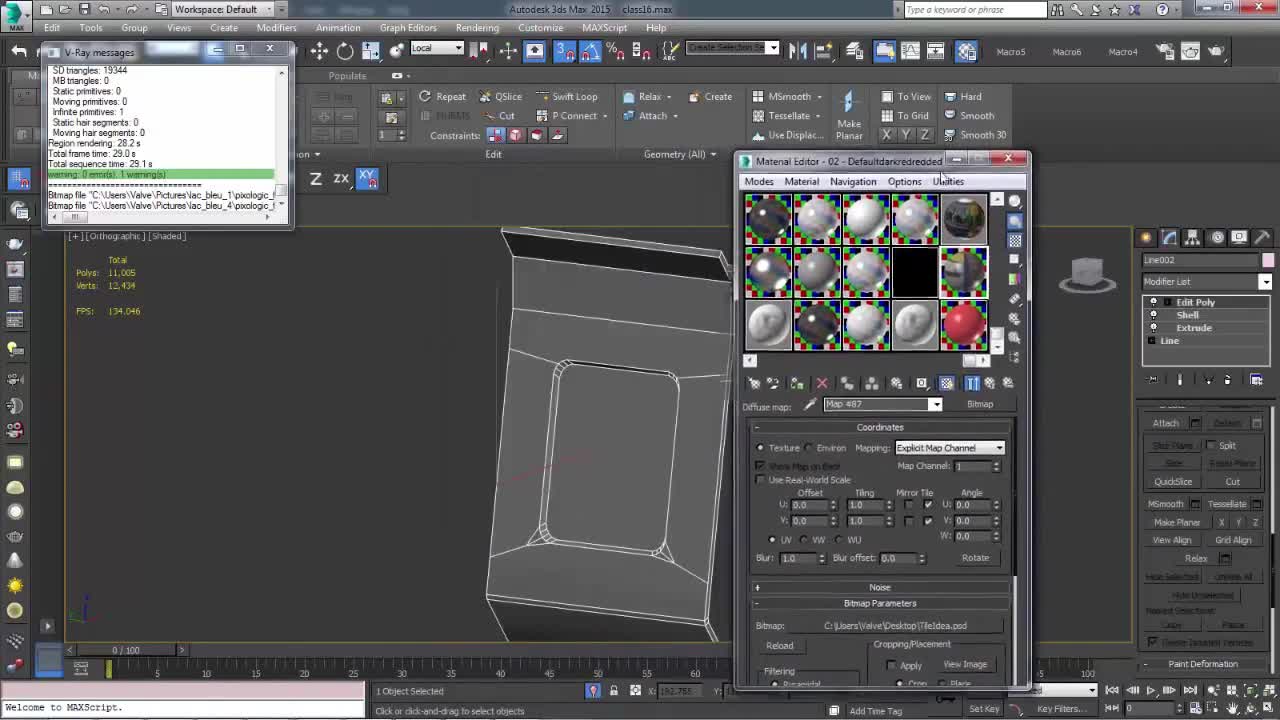Click the Mirror tool icon
The height and width of the screenshot is (720, 1280).
pos(798,51)
